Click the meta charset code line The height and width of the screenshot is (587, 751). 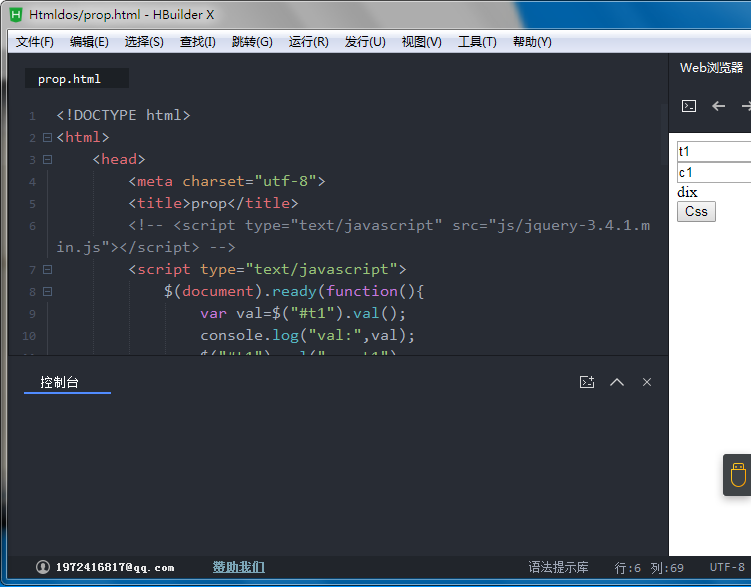click(227, 181)
